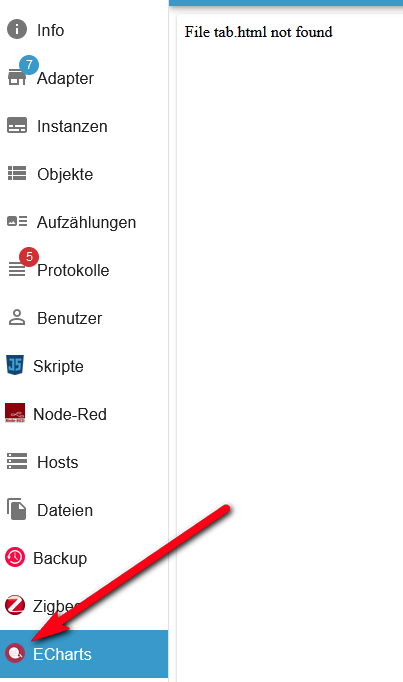Click the red Protokolle badge showing 5
This screenshot has width=403, height=682.
pyautogui.click(x=29, y=257)
